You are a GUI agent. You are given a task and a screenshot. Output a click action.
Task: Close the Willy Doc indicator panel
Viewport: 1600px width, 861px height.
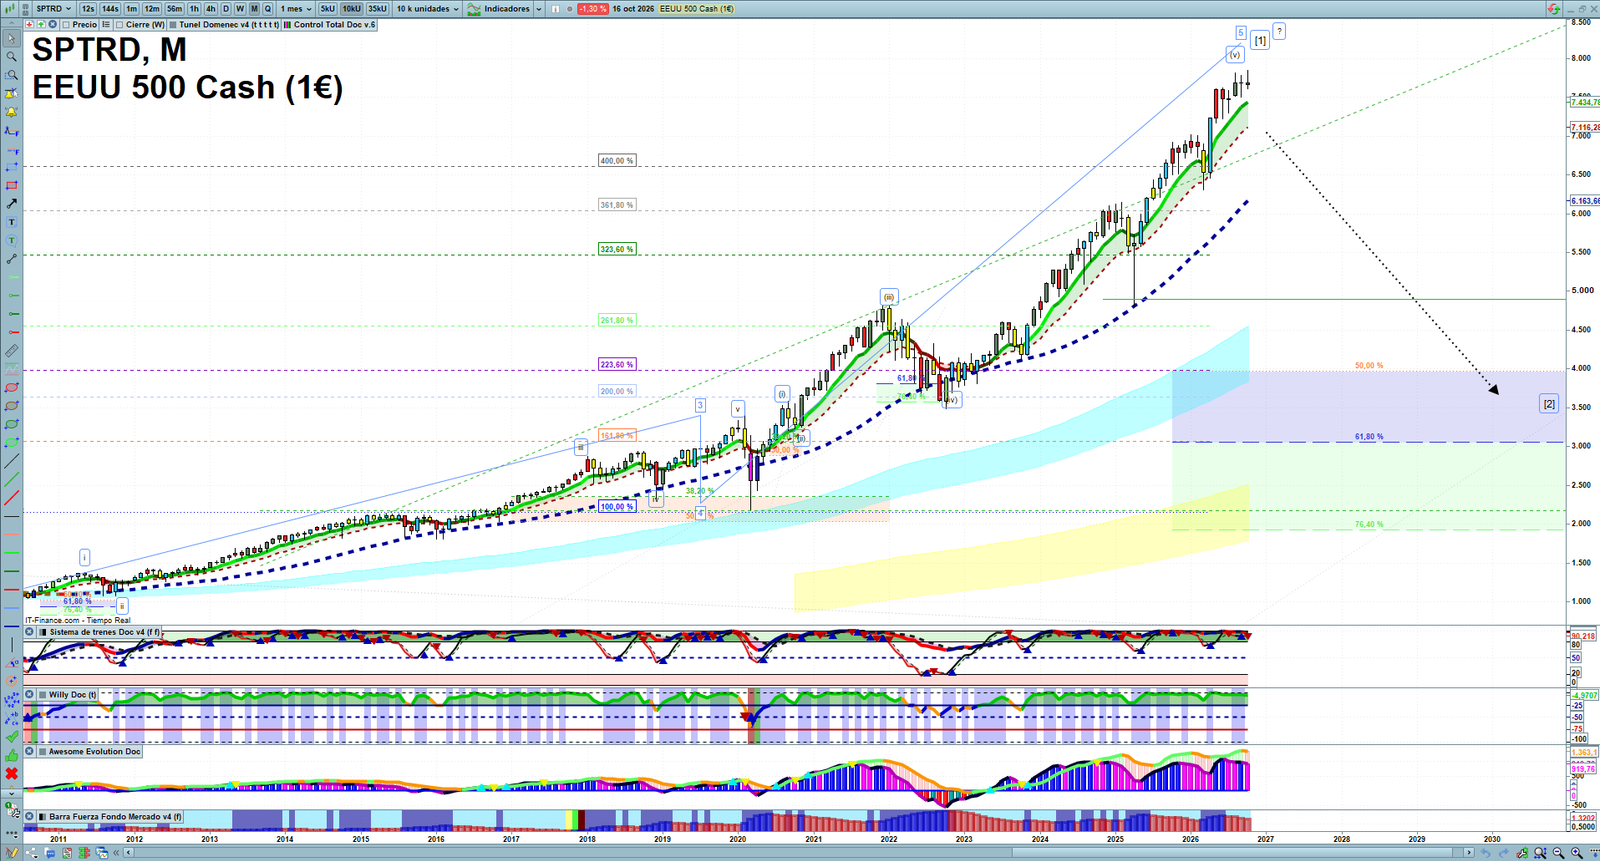(29, 694)
